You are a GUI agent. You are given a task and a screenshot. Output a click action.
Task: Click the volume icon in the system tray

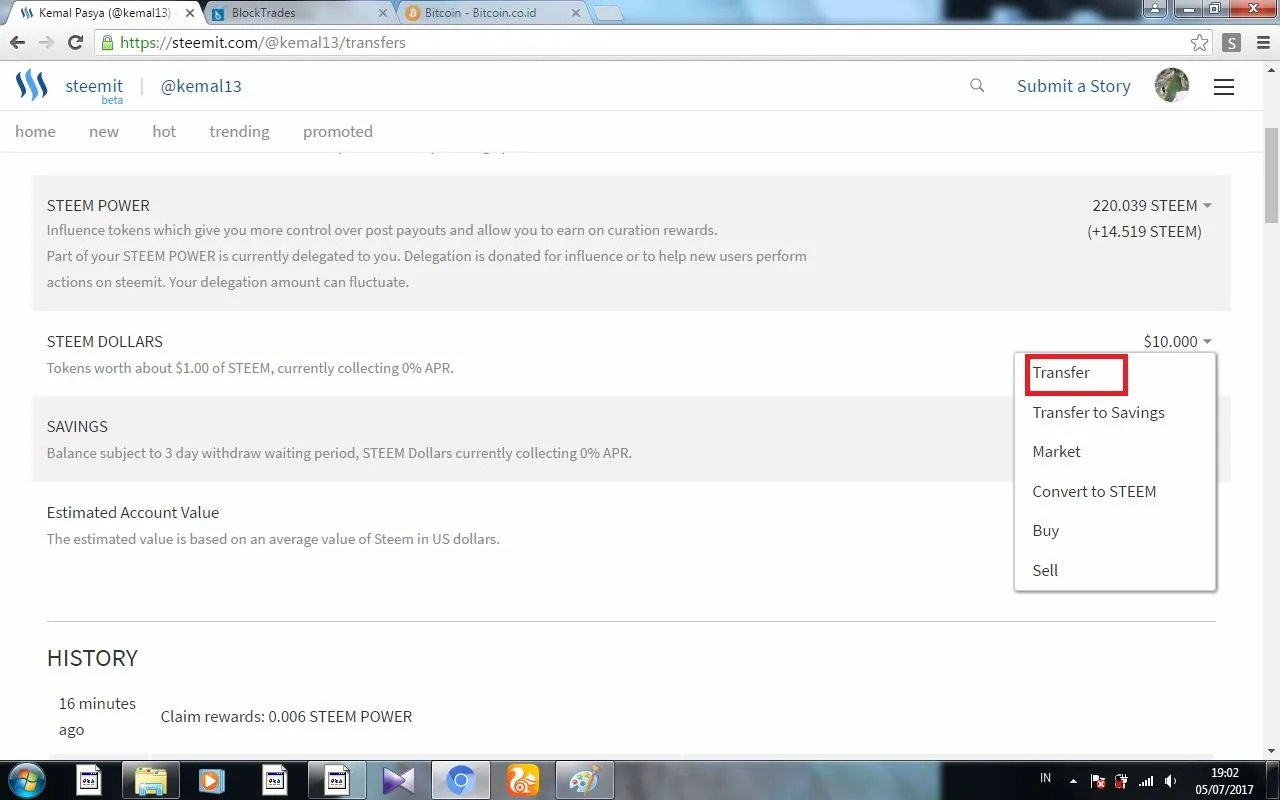pos(1171,781)
